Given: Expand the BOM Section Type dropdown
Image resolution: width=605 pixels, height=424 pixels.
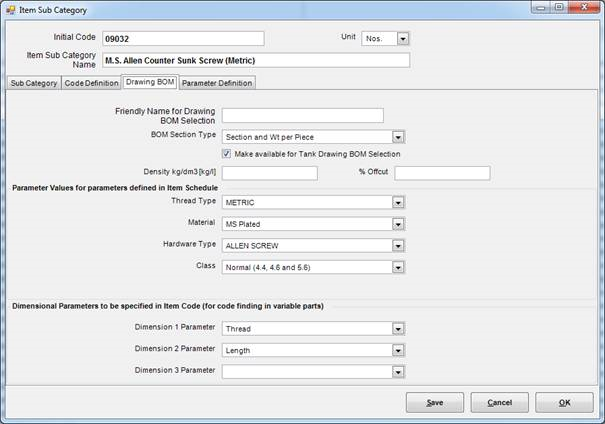Looking at the screenshot, I should point(397,137).
